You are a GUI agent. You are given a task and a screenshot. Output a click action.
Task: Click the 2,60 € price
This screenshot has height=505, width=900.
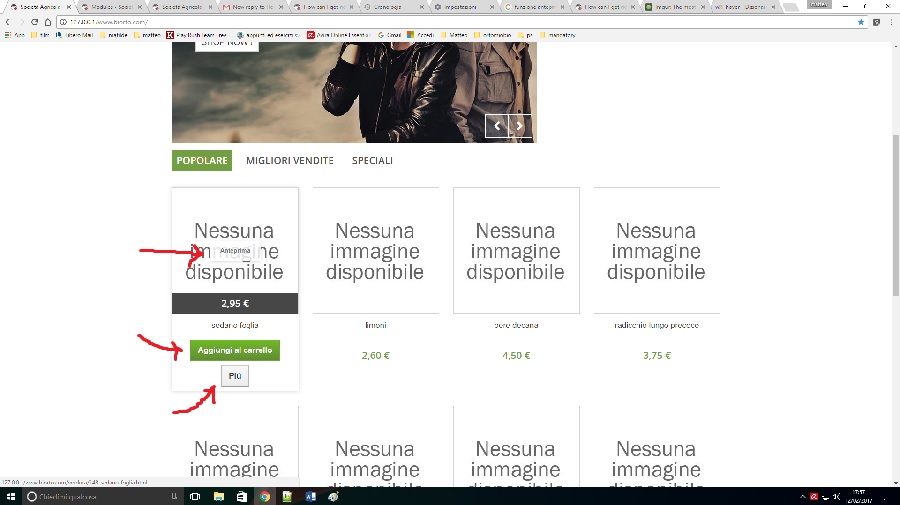pos(375,356)
